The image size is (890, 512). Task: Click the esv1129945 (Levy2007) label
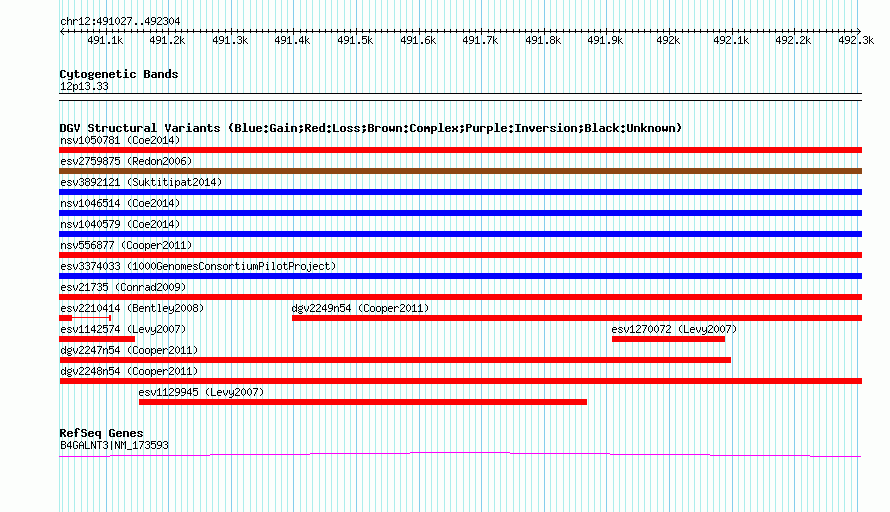click(x=201, y=392)
